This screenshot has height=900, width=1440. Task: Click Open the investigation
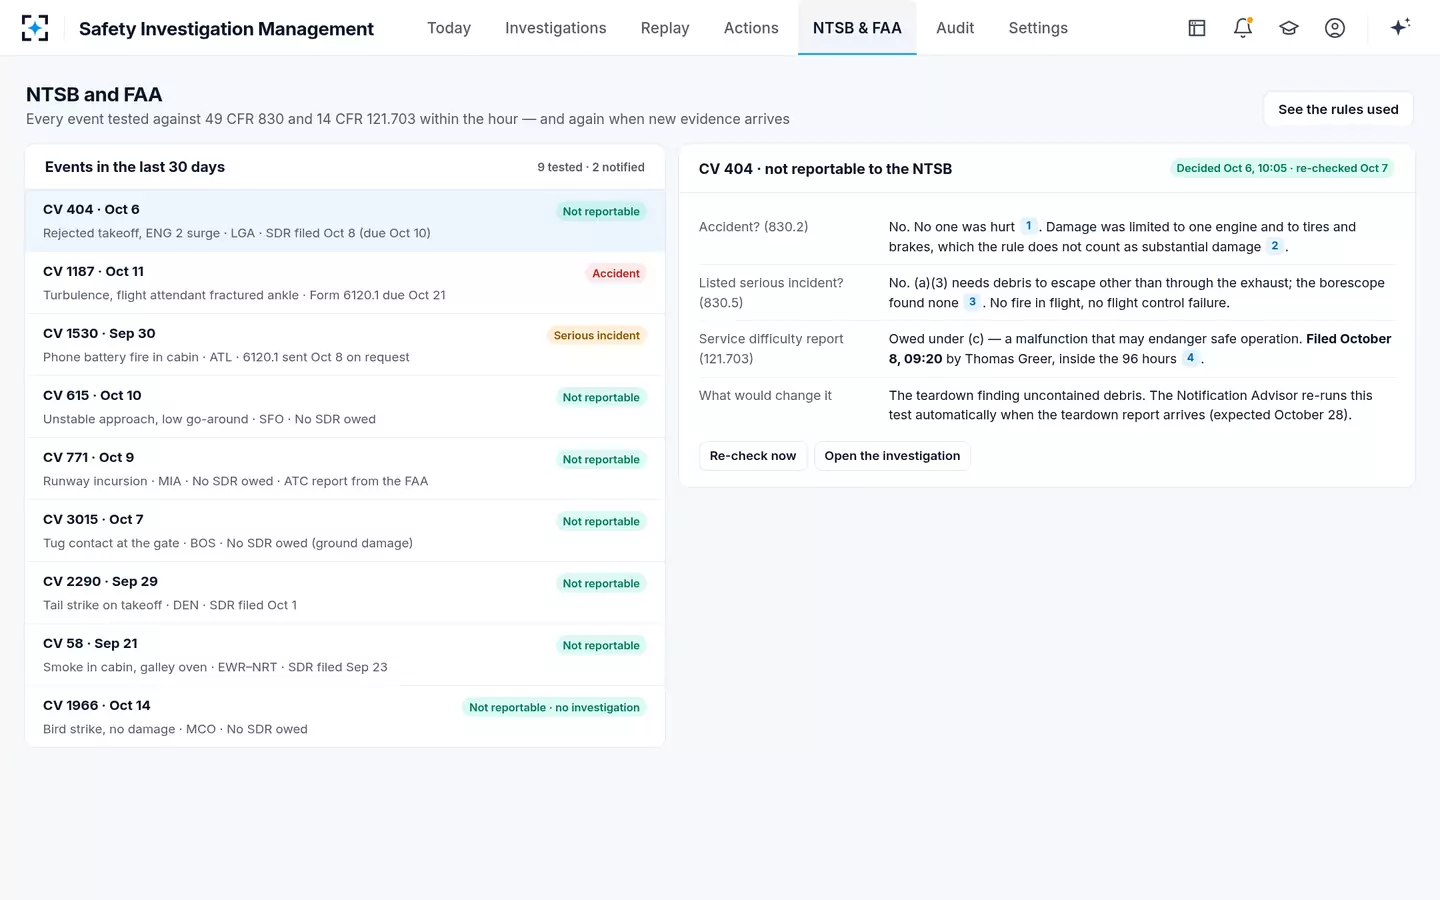(892, 456)
